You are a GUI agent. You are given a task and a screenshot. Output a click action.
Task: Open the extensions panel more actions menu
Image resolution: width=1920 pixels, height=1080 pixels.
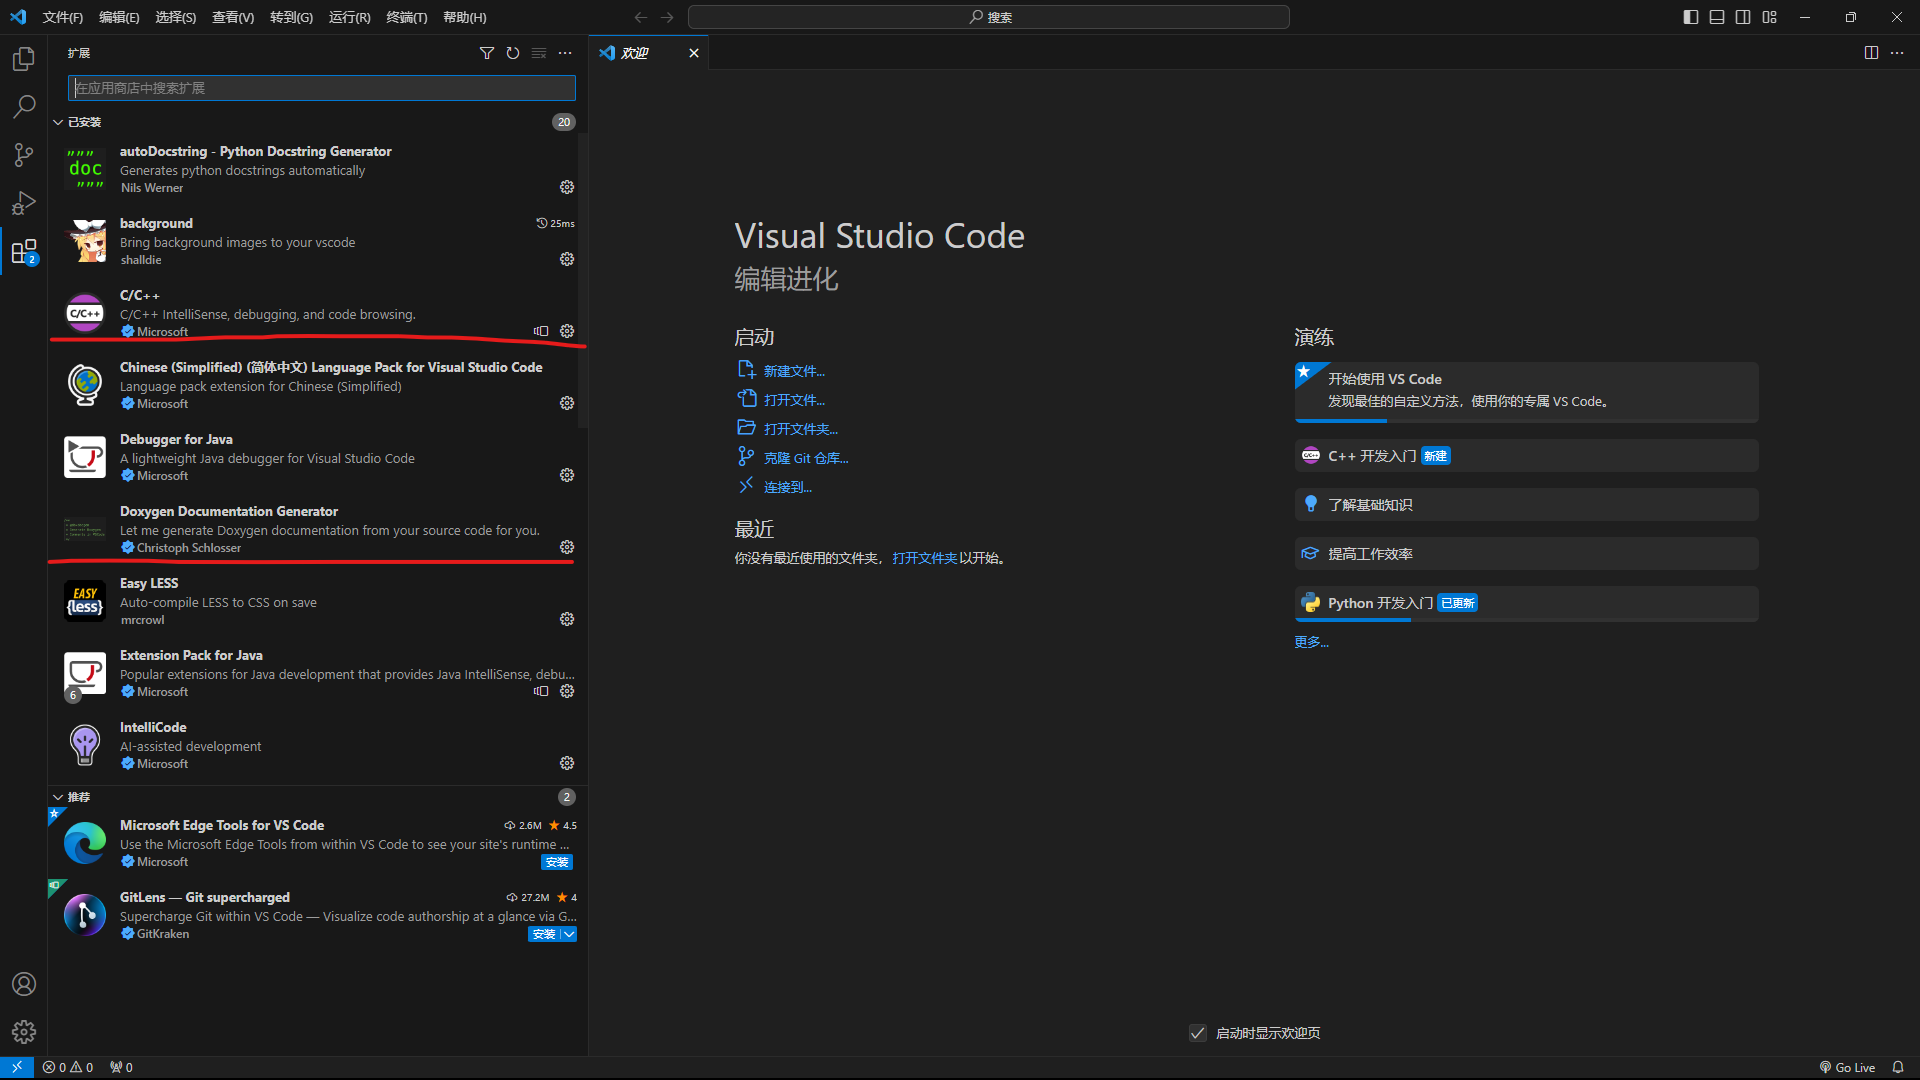click(x=565, y=53)
